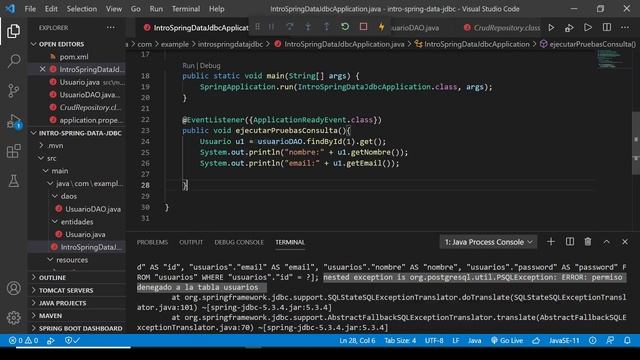Click Go Live in status bar
The width and height of the screenshot is (640, 360).
tap(507, 340)
